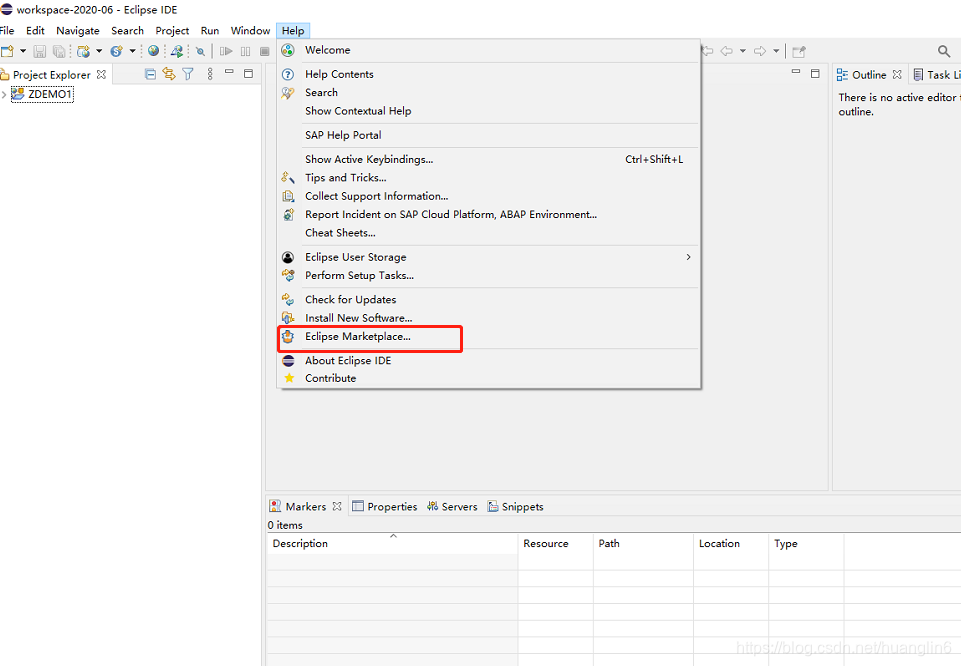Choose Report Incident on SAP Cloud Platform
The height and width of the screenshot is (666, 961).
click(488, 214)
